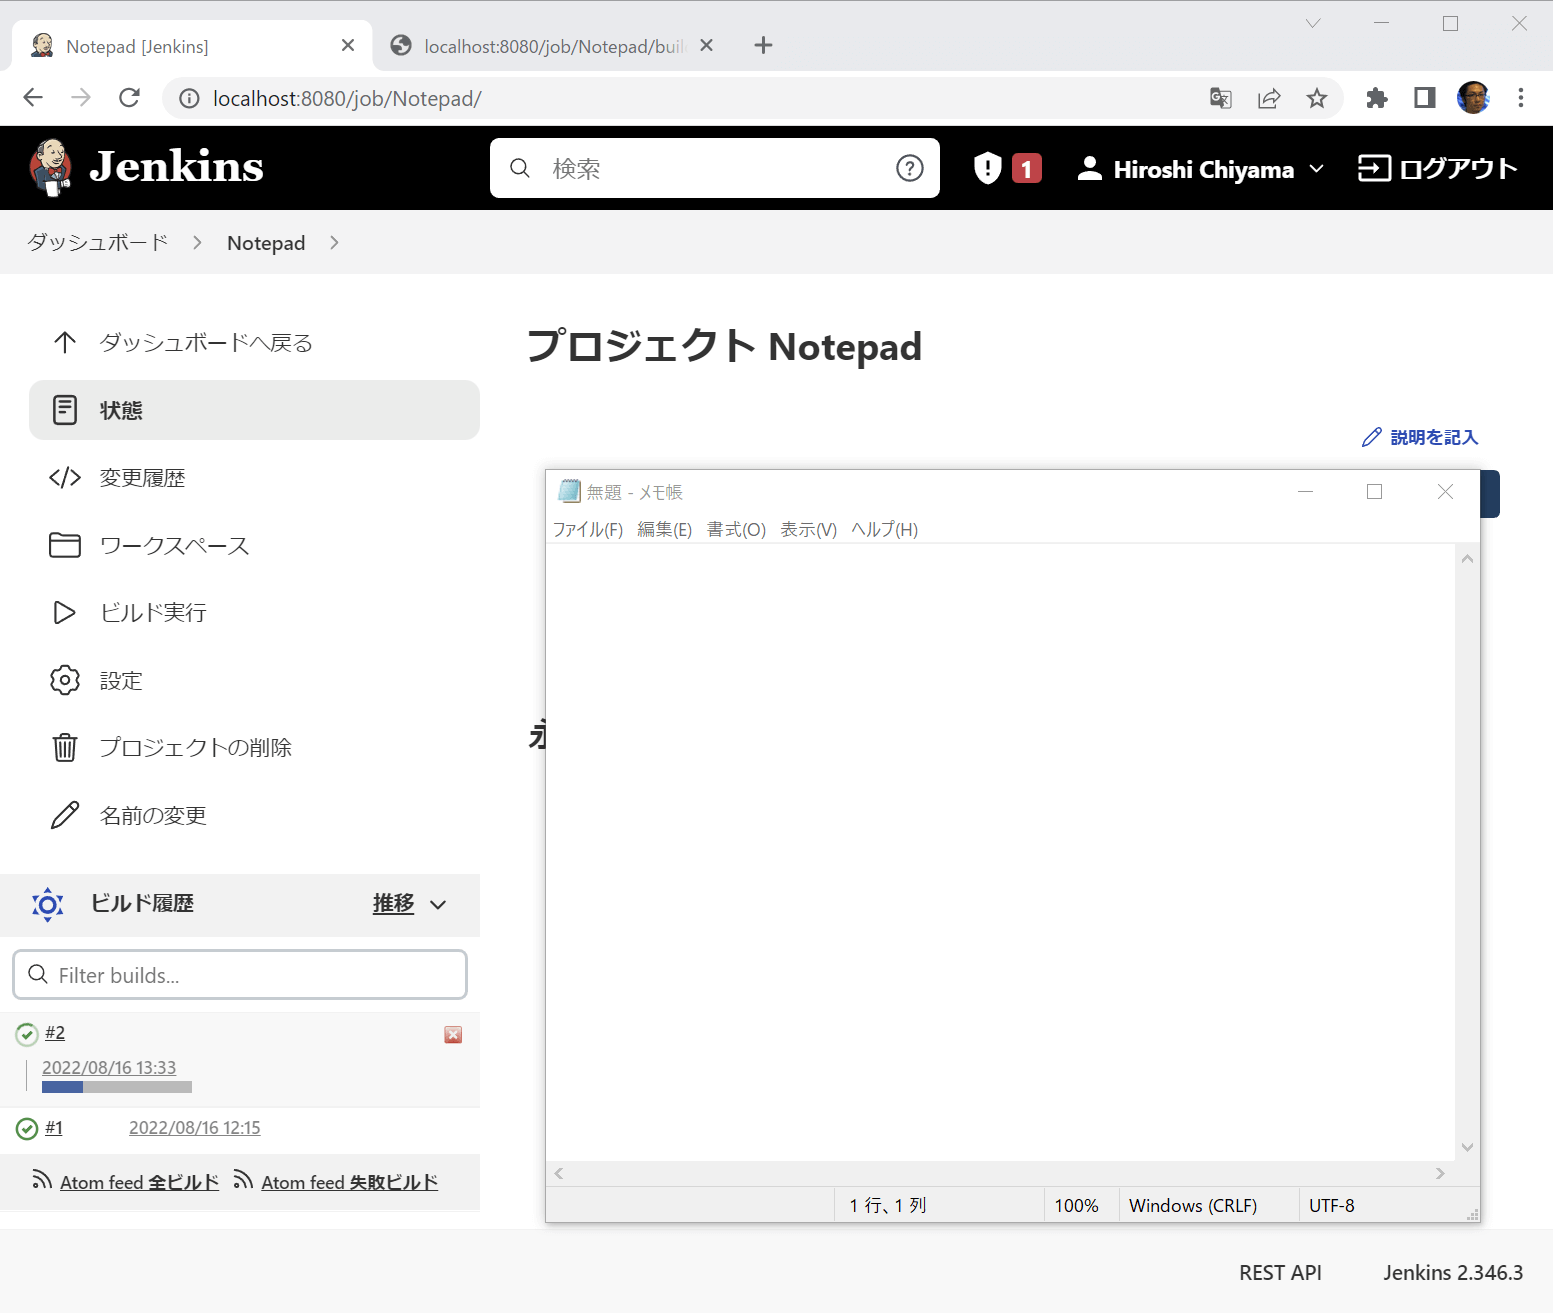Screen dimensions: 1553x1313
Task: Click the ログアウト link
Action: coord(1437,168)
